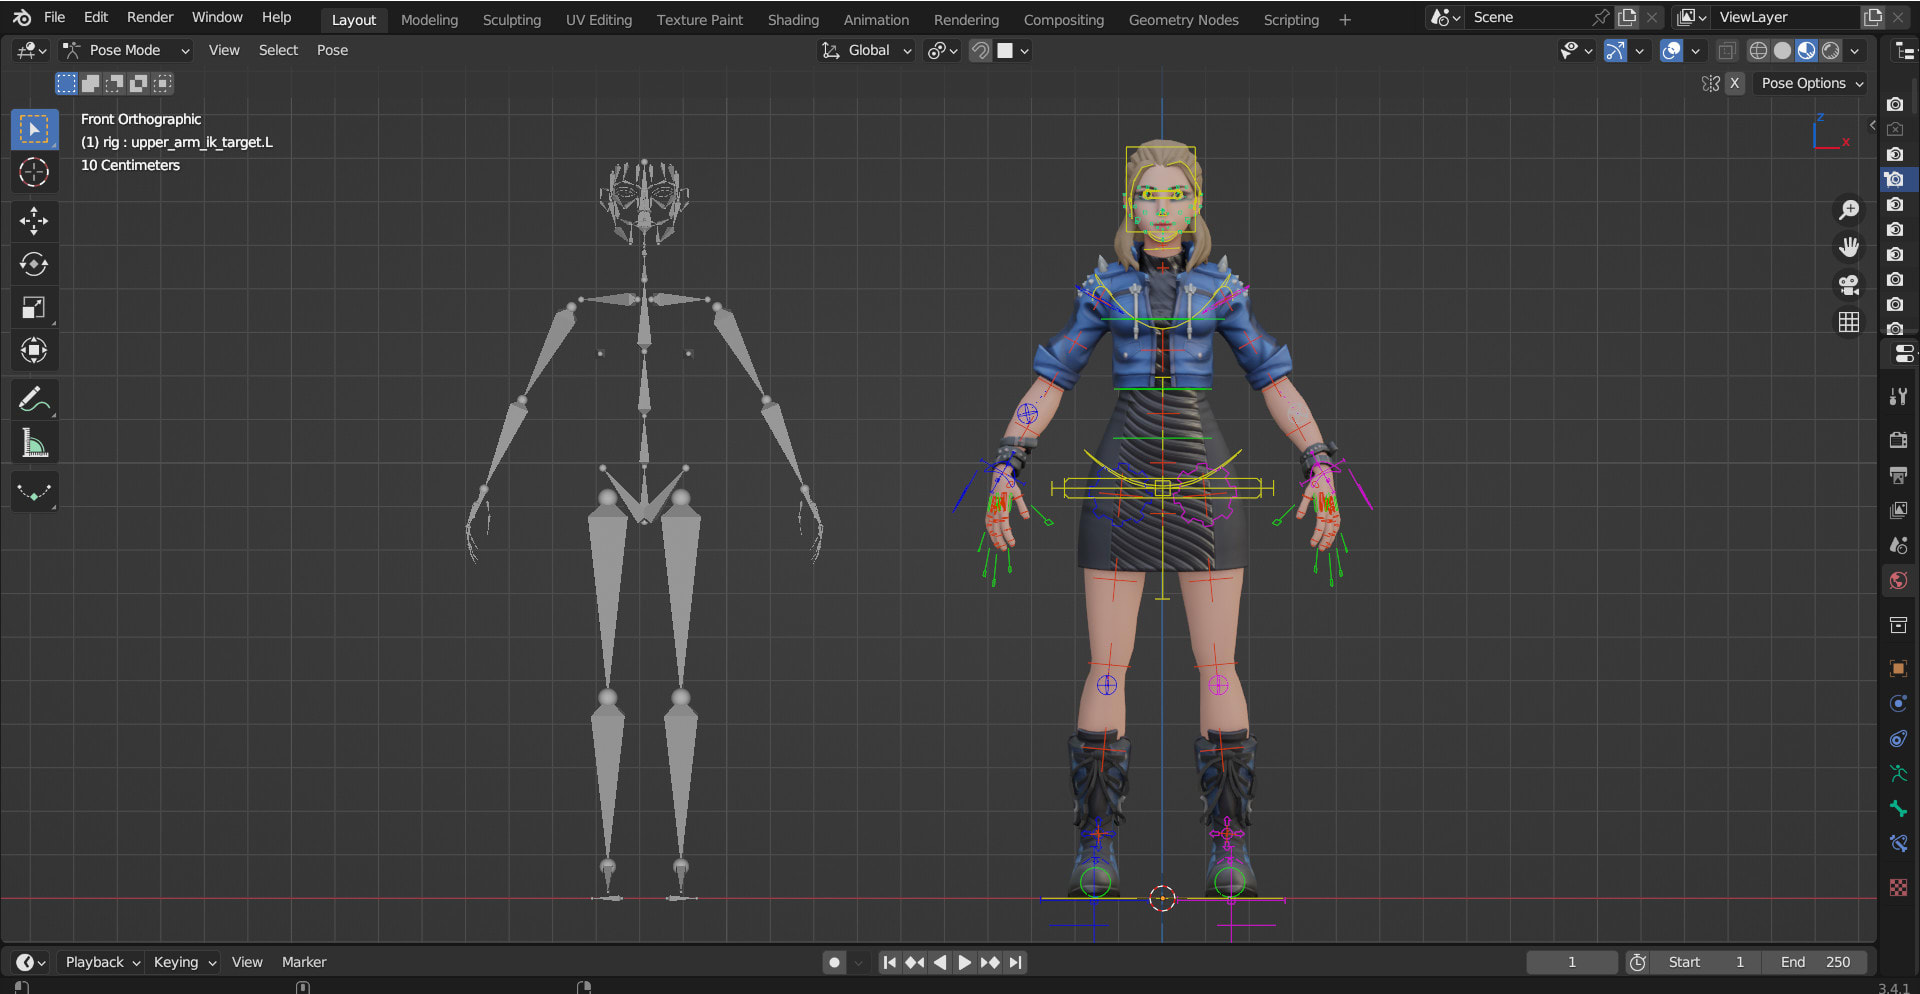Click the play animation button
1920x994 pixels.
click(x=965, y=962)
